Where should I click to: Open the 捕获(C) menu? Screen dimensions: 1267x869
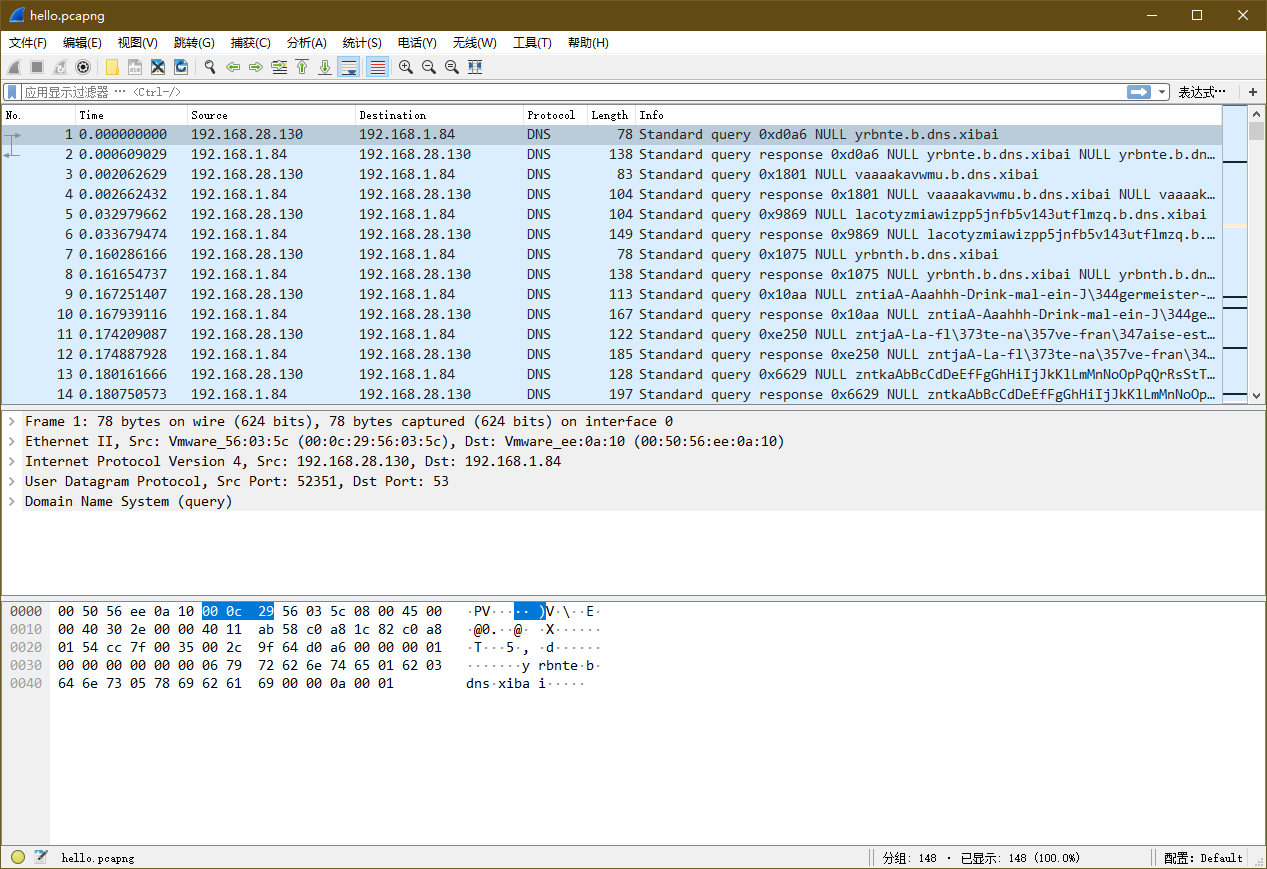251,43
